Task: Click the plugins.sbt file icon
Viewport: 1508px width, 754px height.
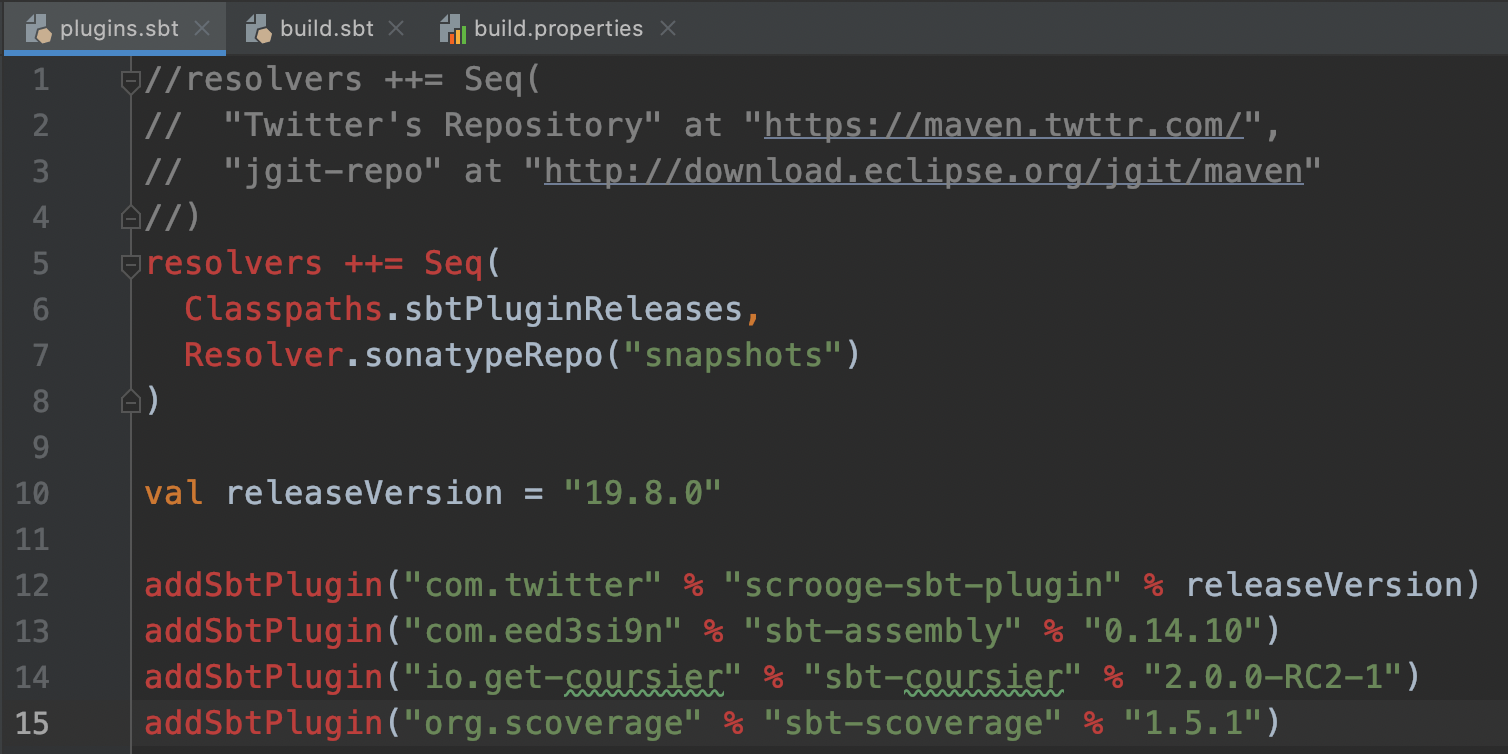Action: [x=40, y=28]
